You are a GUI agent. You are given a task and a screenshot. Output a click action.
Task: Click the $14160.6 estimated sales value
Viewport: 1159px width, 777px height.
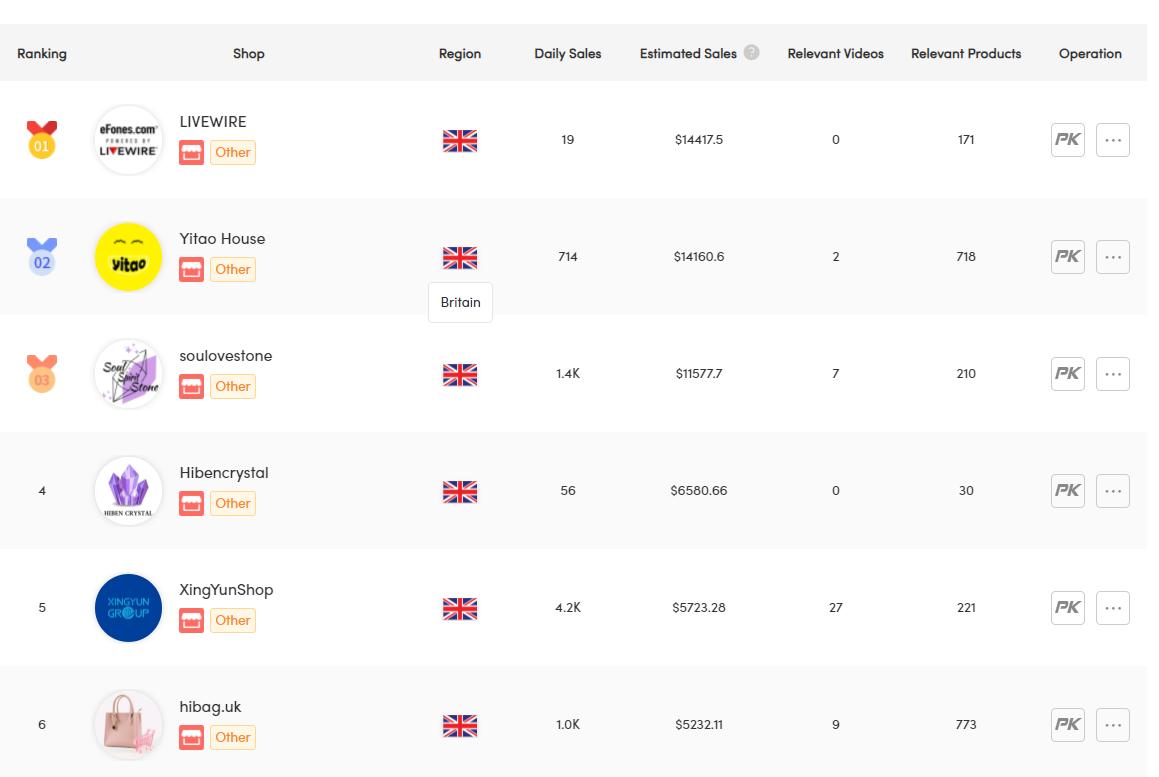click(699, 257)
